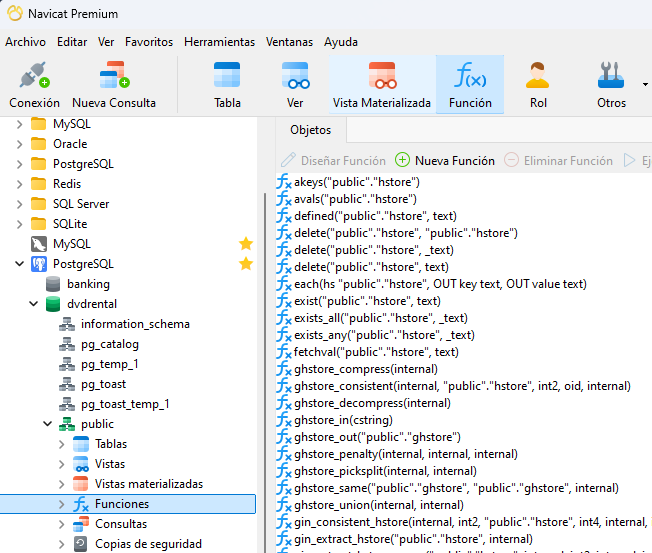Select the dvdrental database icon
The height and width of the screenshot is (553, 652).
[53, 304]
